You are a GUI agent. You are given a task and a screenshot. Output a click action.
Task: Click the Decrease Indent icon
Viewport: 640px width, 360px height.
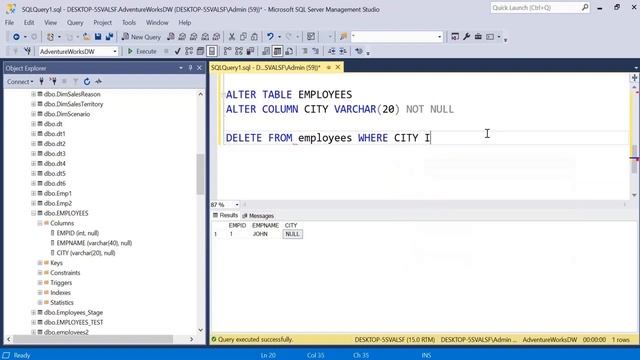[x=331, y=51]
